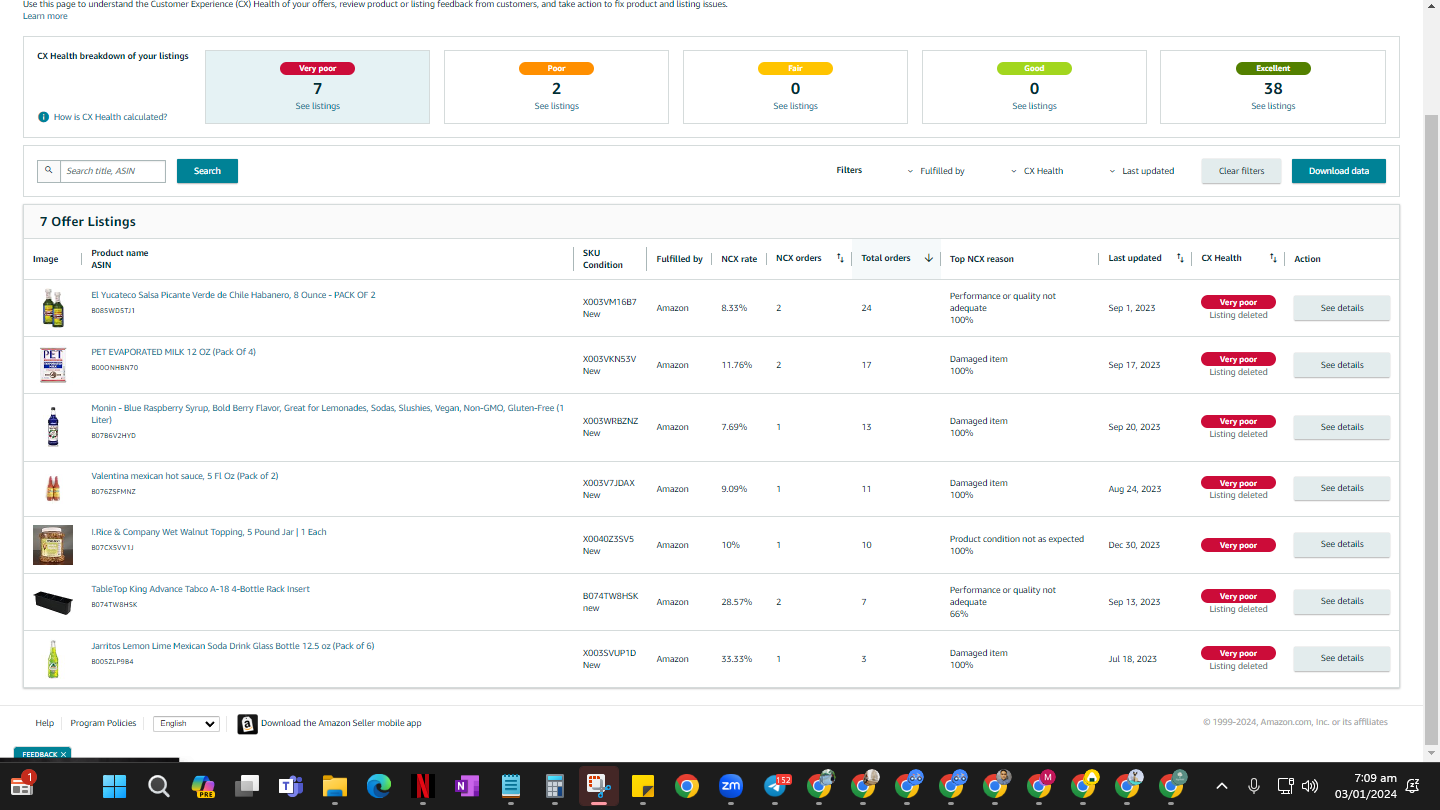This screenshot has width=1440, height=810.
Task: Launch Copilot from the taskbar
Action: (x=203, y=786)
